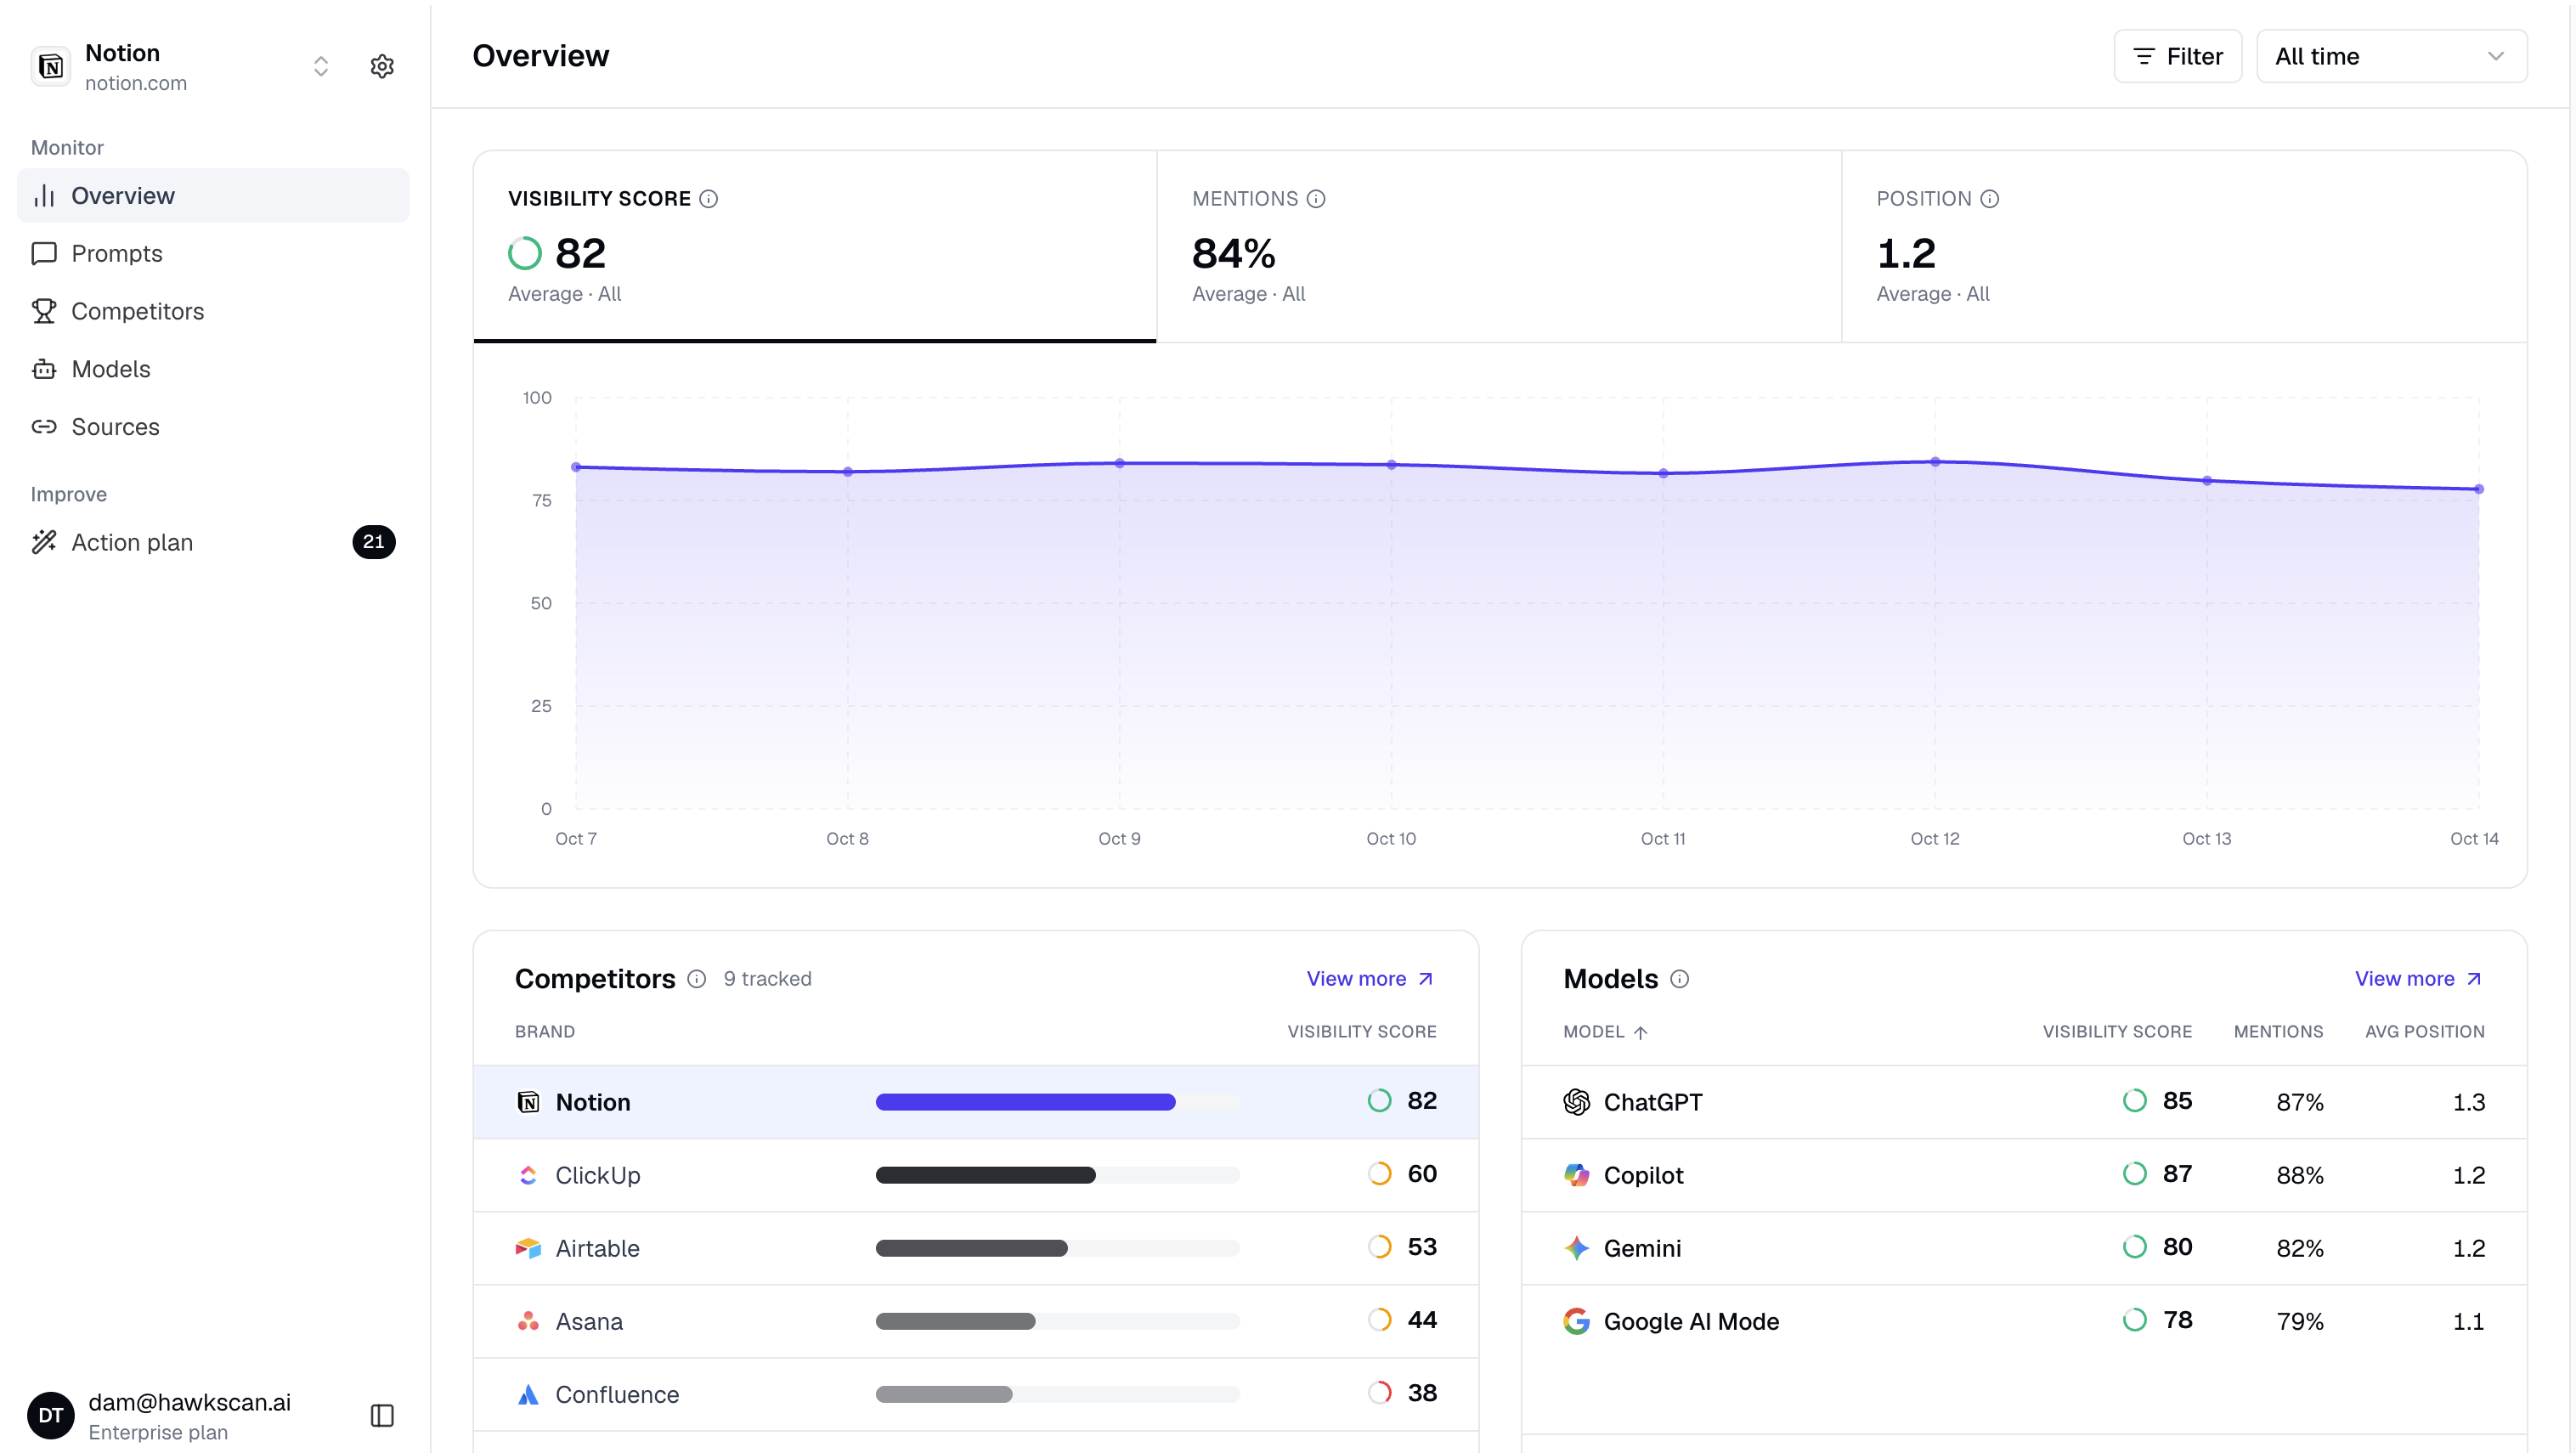Expand the Notion workspace switcher chevrons
This screenshot has height=1453, width=2576.
tap(321, 66)
